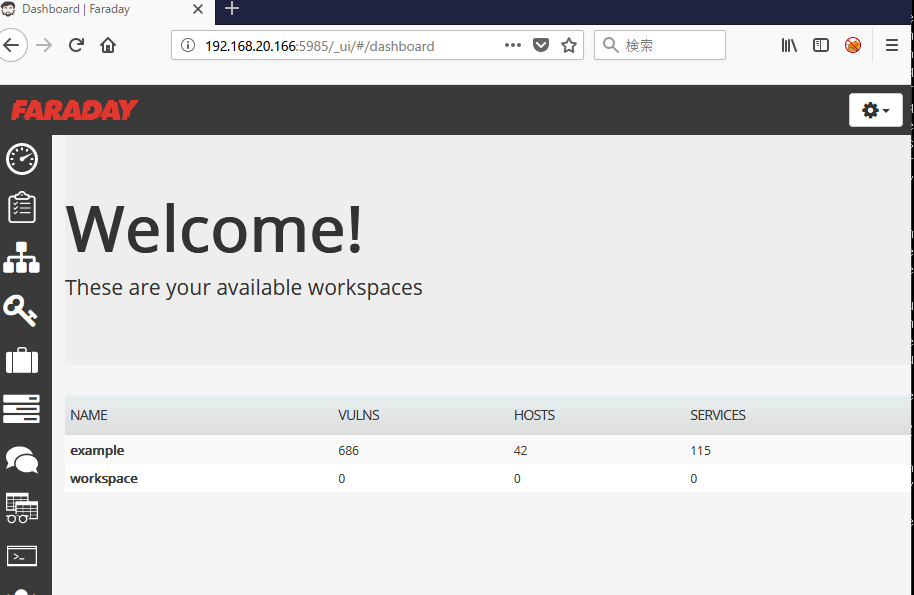Reload the page with refresh icon

pos(76,45)
